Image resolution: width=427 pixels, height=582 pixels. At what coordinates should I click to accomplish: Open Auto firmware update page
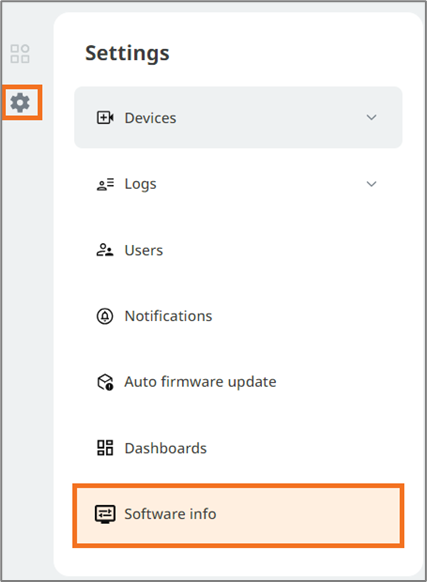tap(238, 382)
